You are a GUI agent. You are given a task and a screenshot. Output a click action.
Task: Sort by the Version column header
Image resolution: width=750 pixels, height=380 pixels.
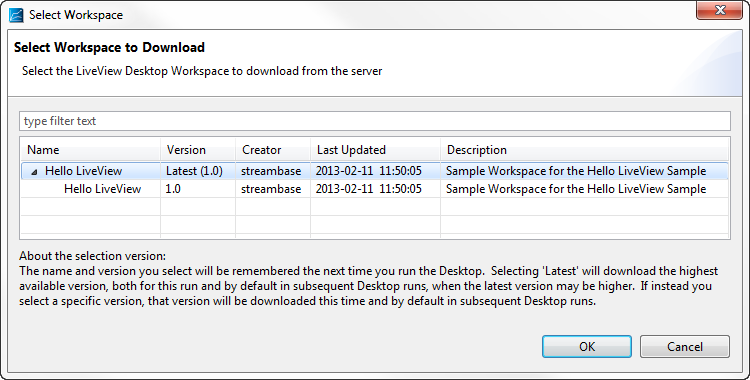[198, 150]
